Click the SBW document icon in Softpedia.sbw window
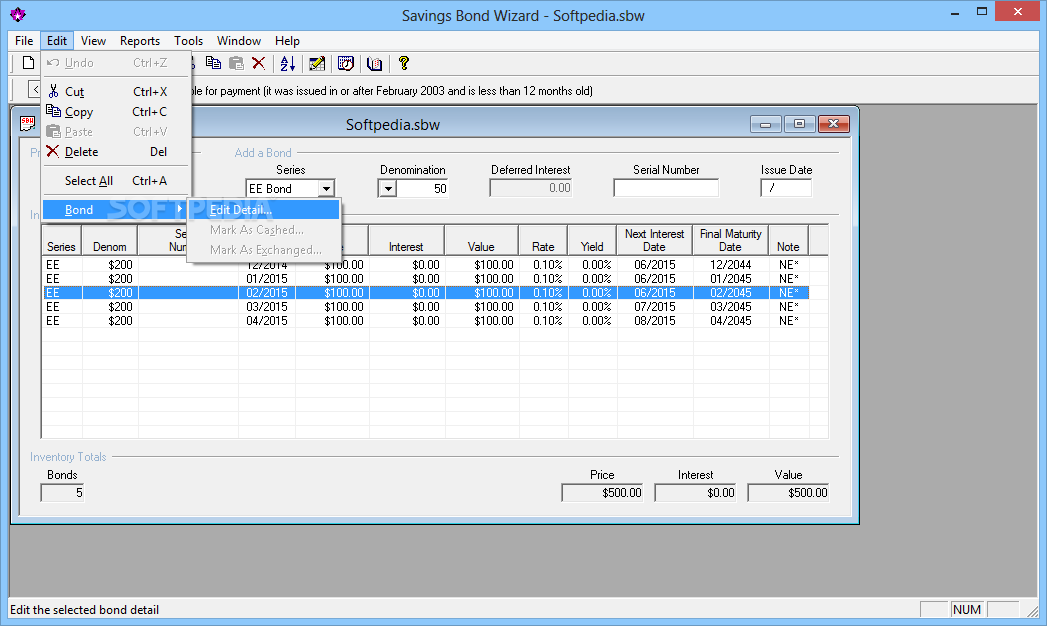The height and width of the screenshot is (626, 1047). 27,123
